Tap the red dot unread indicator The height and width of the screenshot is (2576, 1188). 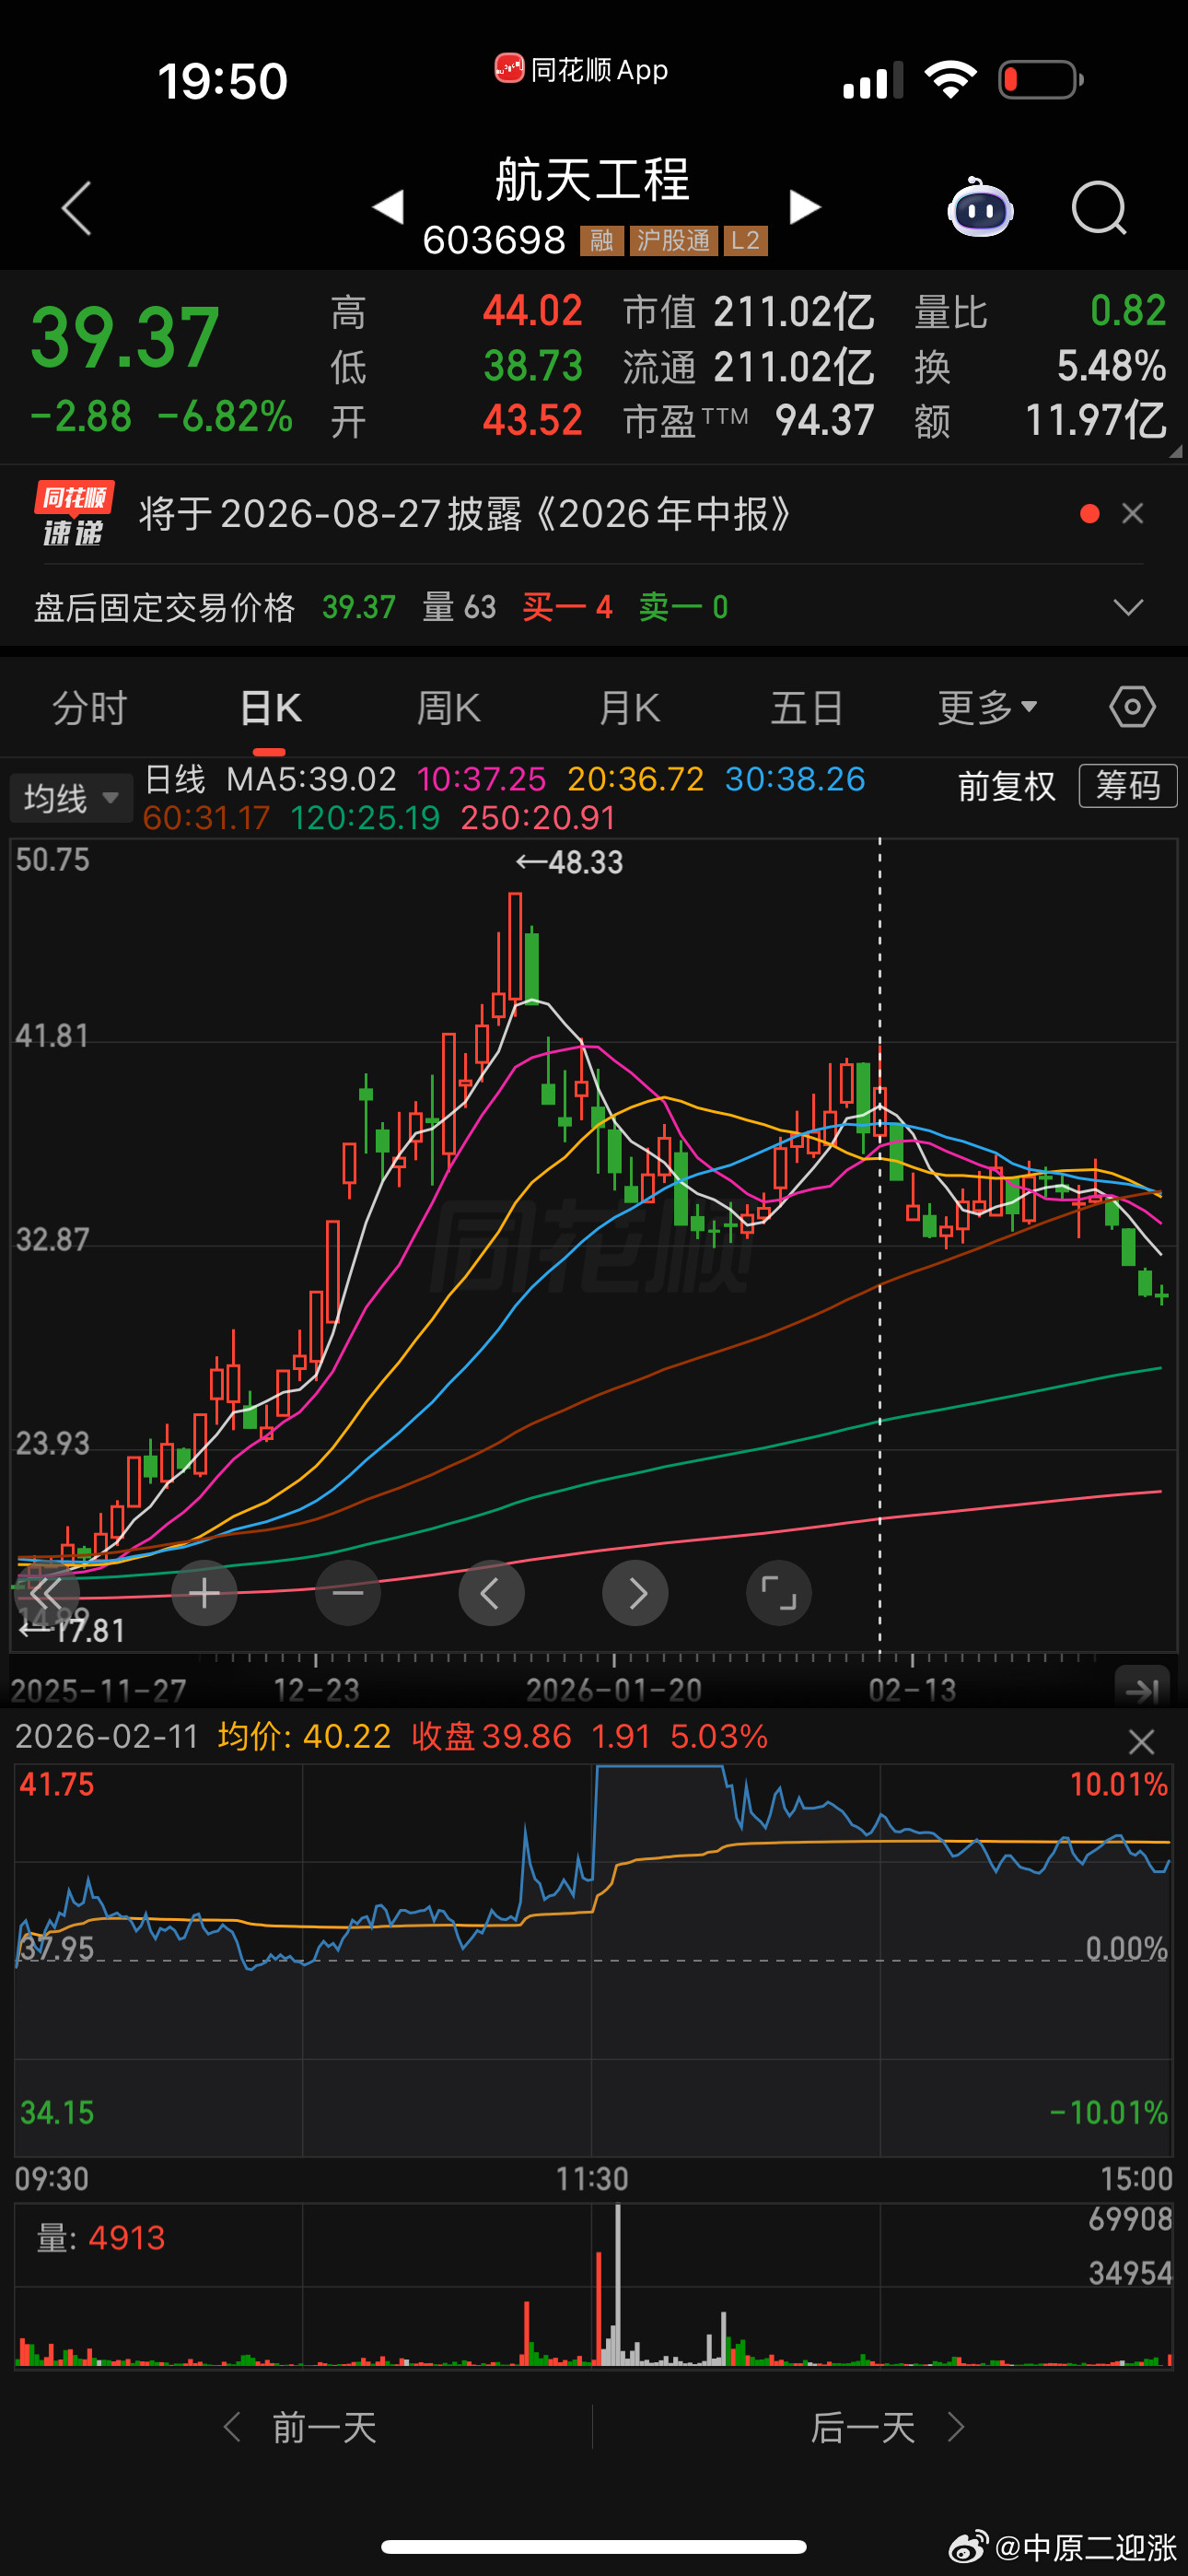1090,514
